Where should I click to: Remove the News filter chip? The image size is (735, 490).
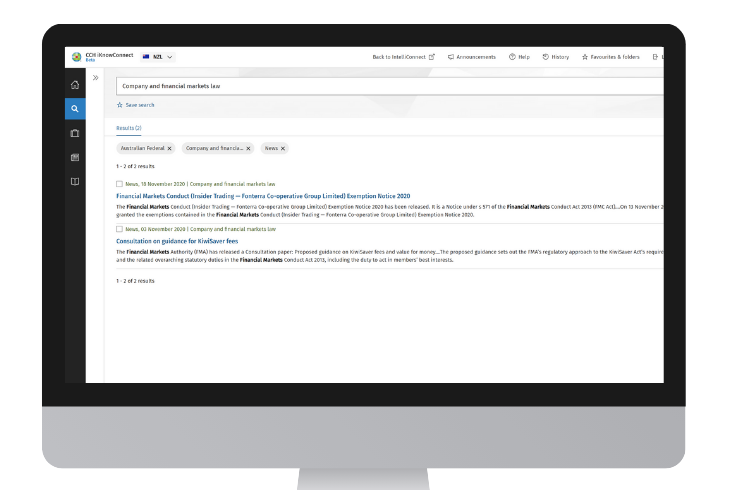[283, 148]
